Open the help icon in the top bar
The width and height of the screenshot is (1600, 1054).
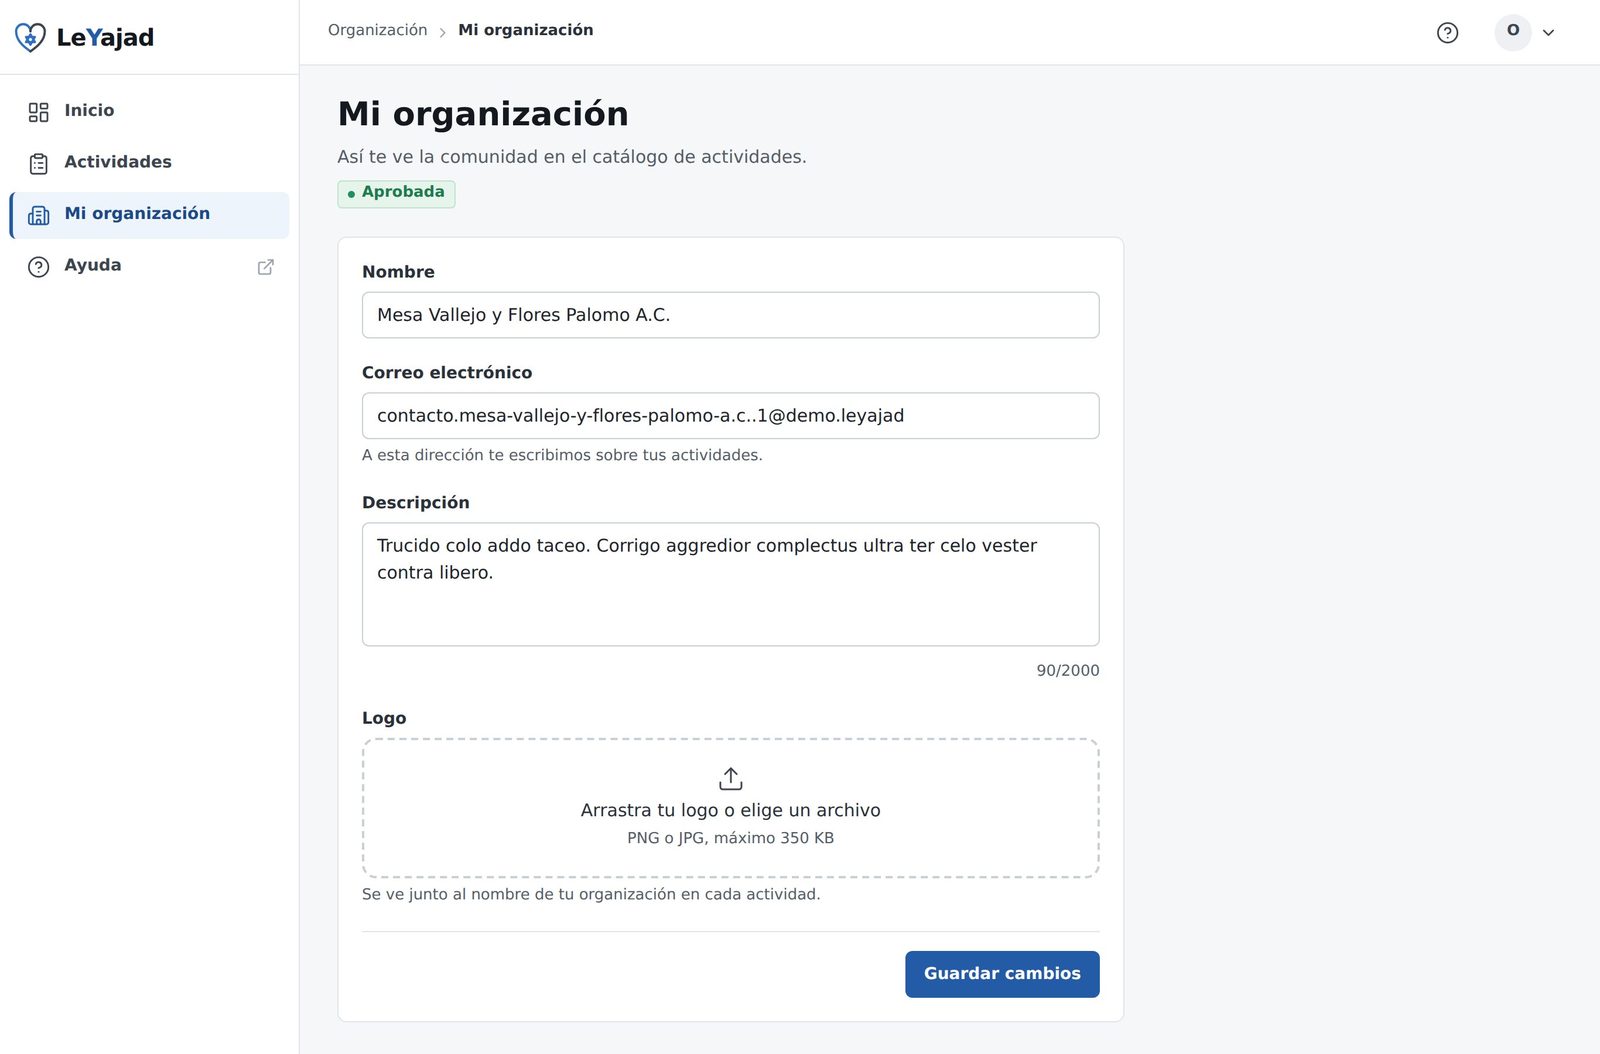pos(1447,33)
